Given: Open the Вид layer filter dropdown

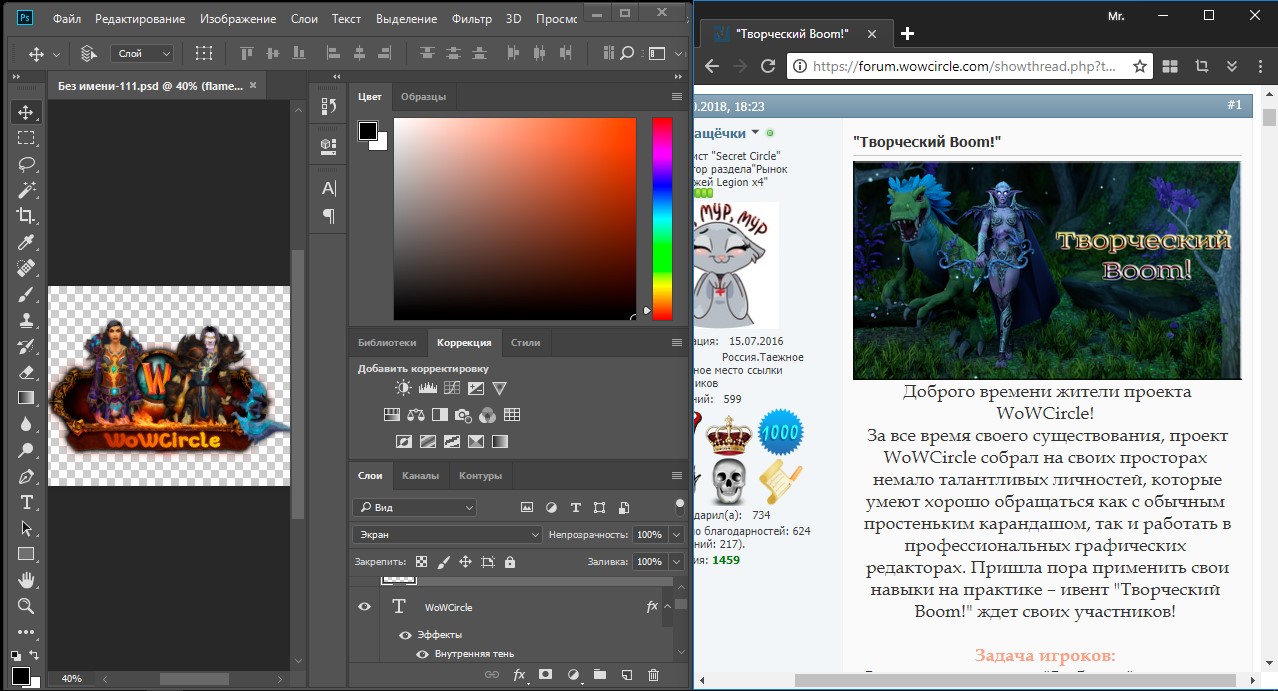Looking at the screenshot, I should 415,508.
